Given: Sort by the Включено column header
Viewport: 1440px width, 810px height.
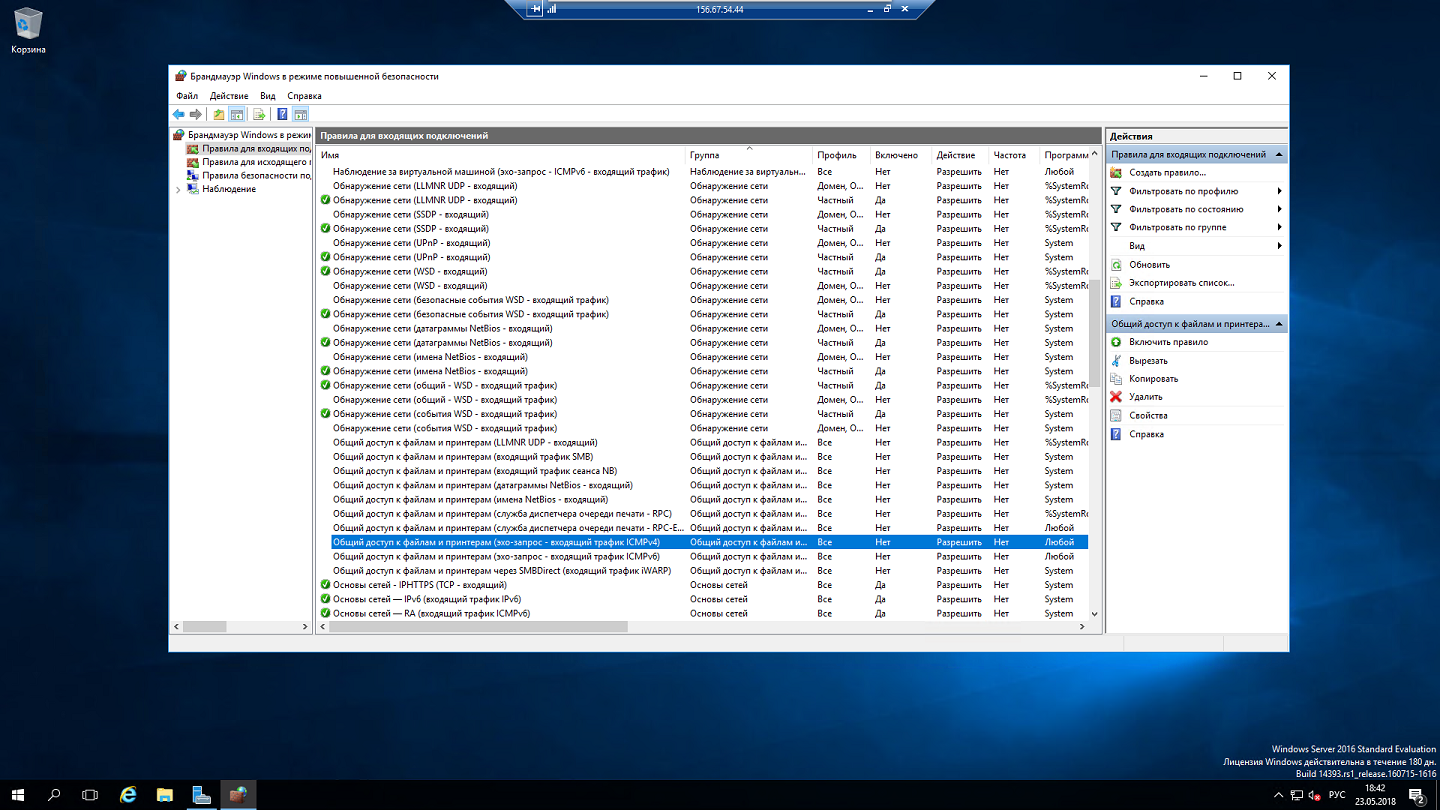Looking at the screenshot, I should (x=901, y=155).
